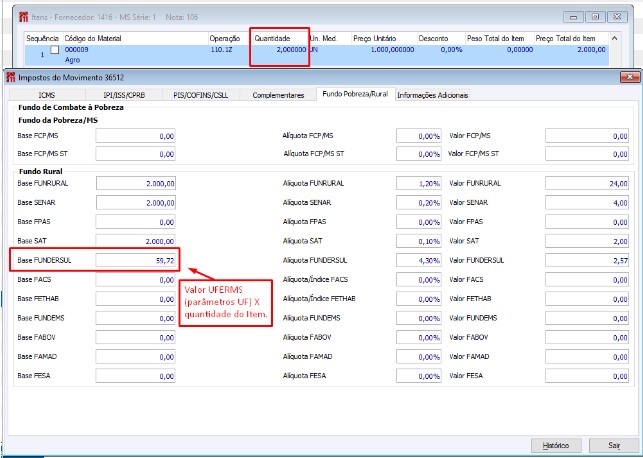Select the Base FCP/MS input field
643x458 pixels.
pyautogui.click(x=136, y=135)
